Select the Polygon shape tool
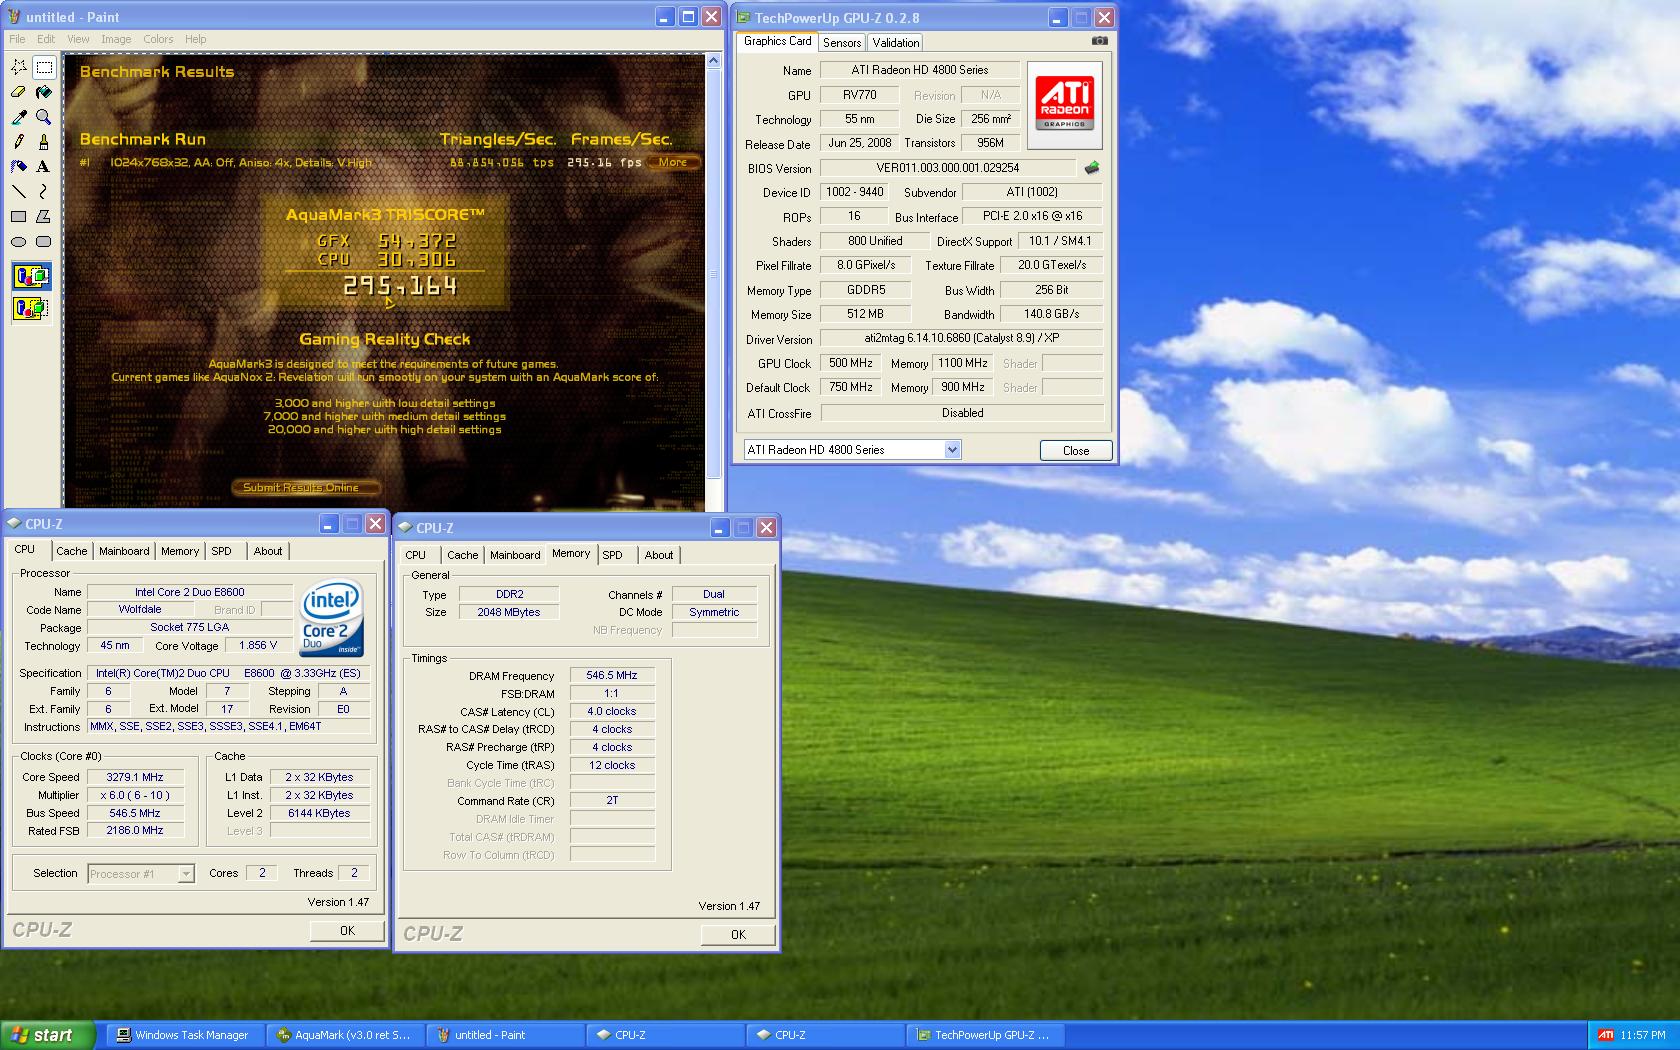 click(43, 217)
